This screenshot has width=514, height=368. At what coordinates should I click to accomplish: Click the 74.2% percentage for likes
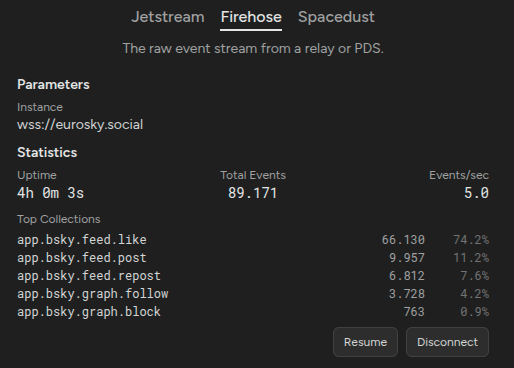click(x=471, y=240)
